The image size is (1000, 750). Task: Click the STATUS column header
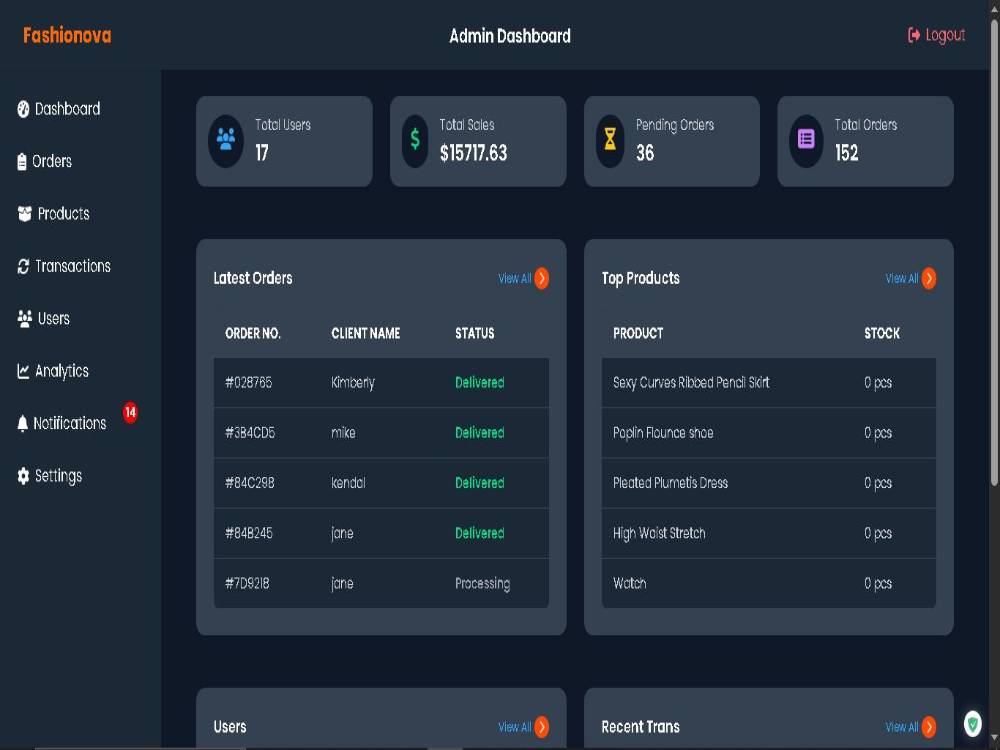click(474, 333)
